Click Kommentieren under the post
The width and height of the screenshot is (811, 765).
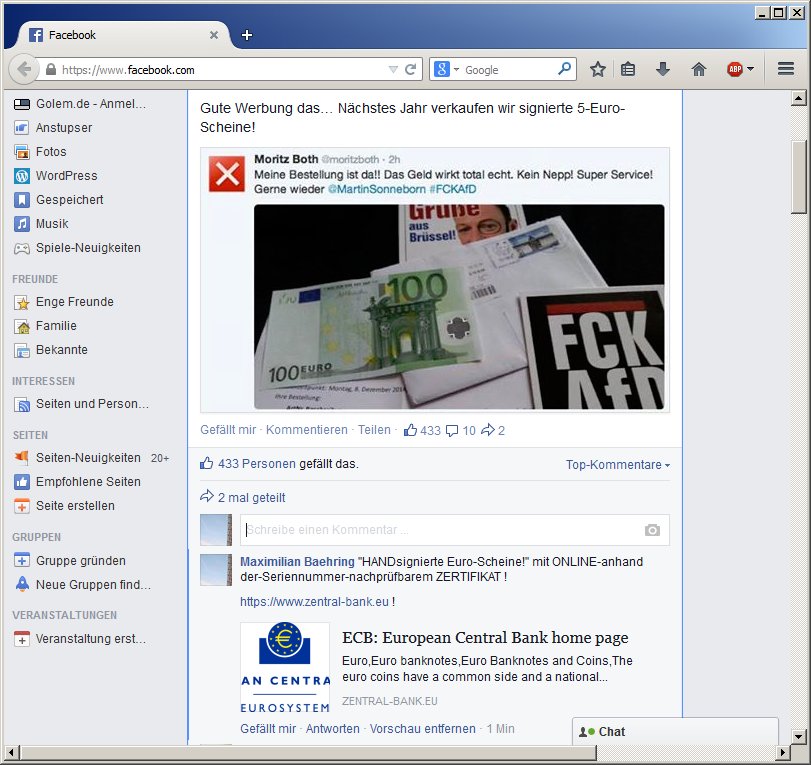pyautogui.click(x=307, y=430)
